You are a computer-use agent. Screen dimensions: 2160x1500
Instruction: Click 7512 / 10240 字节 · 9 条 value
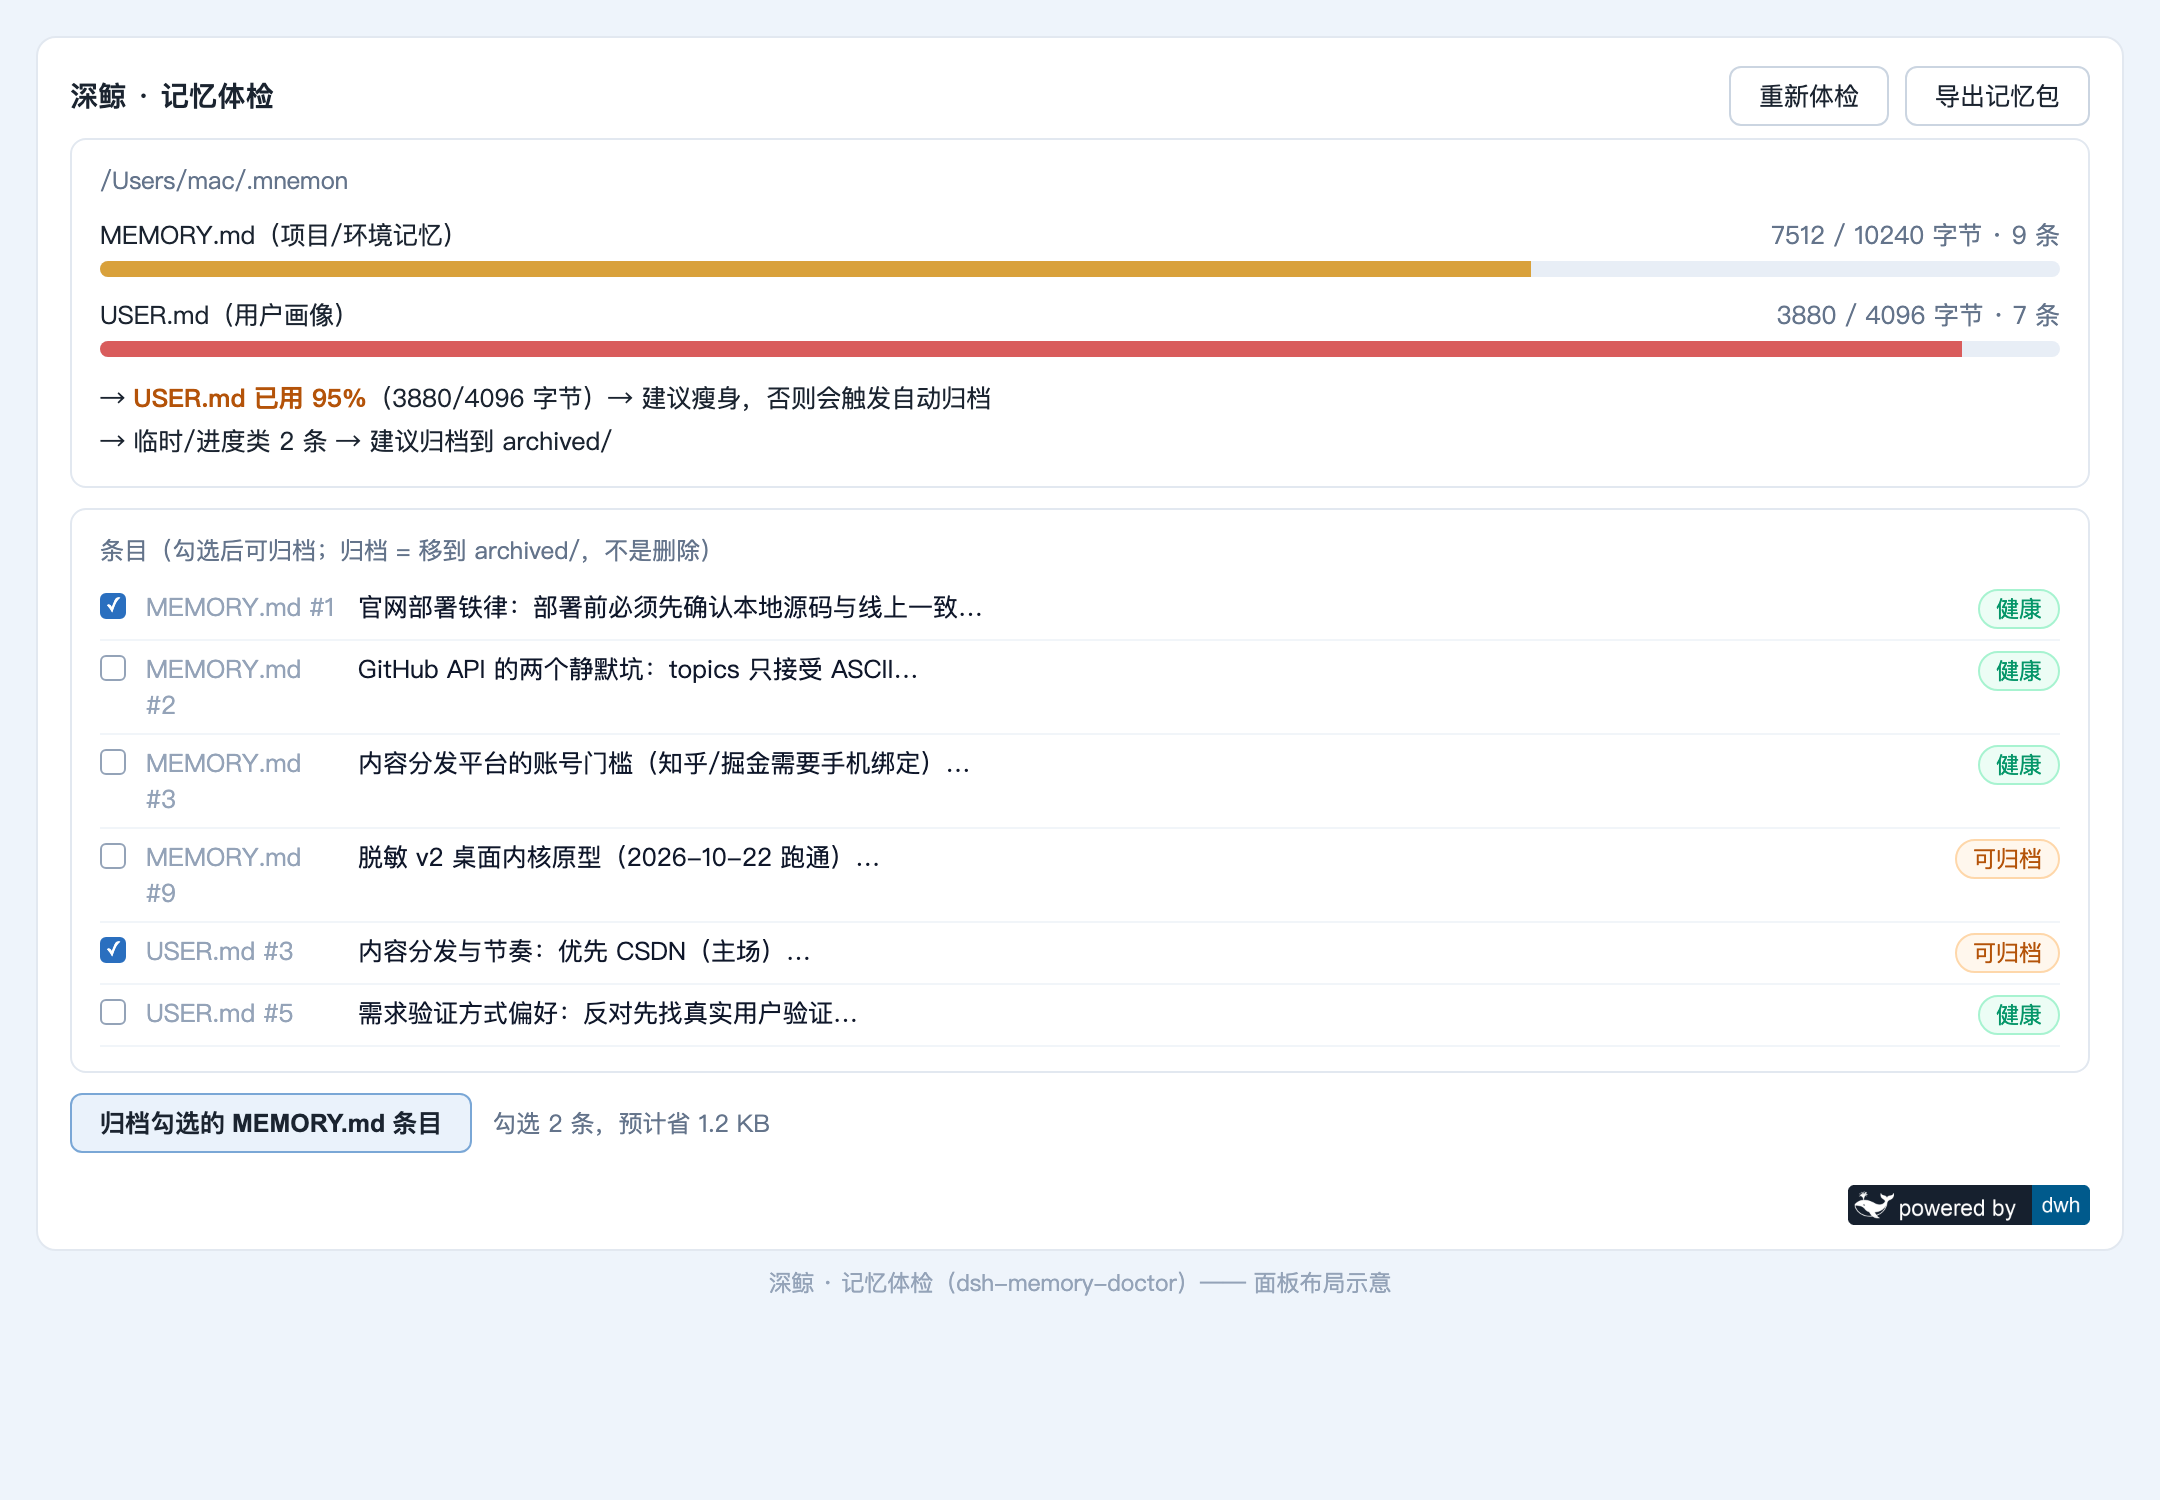point(1915,235)
